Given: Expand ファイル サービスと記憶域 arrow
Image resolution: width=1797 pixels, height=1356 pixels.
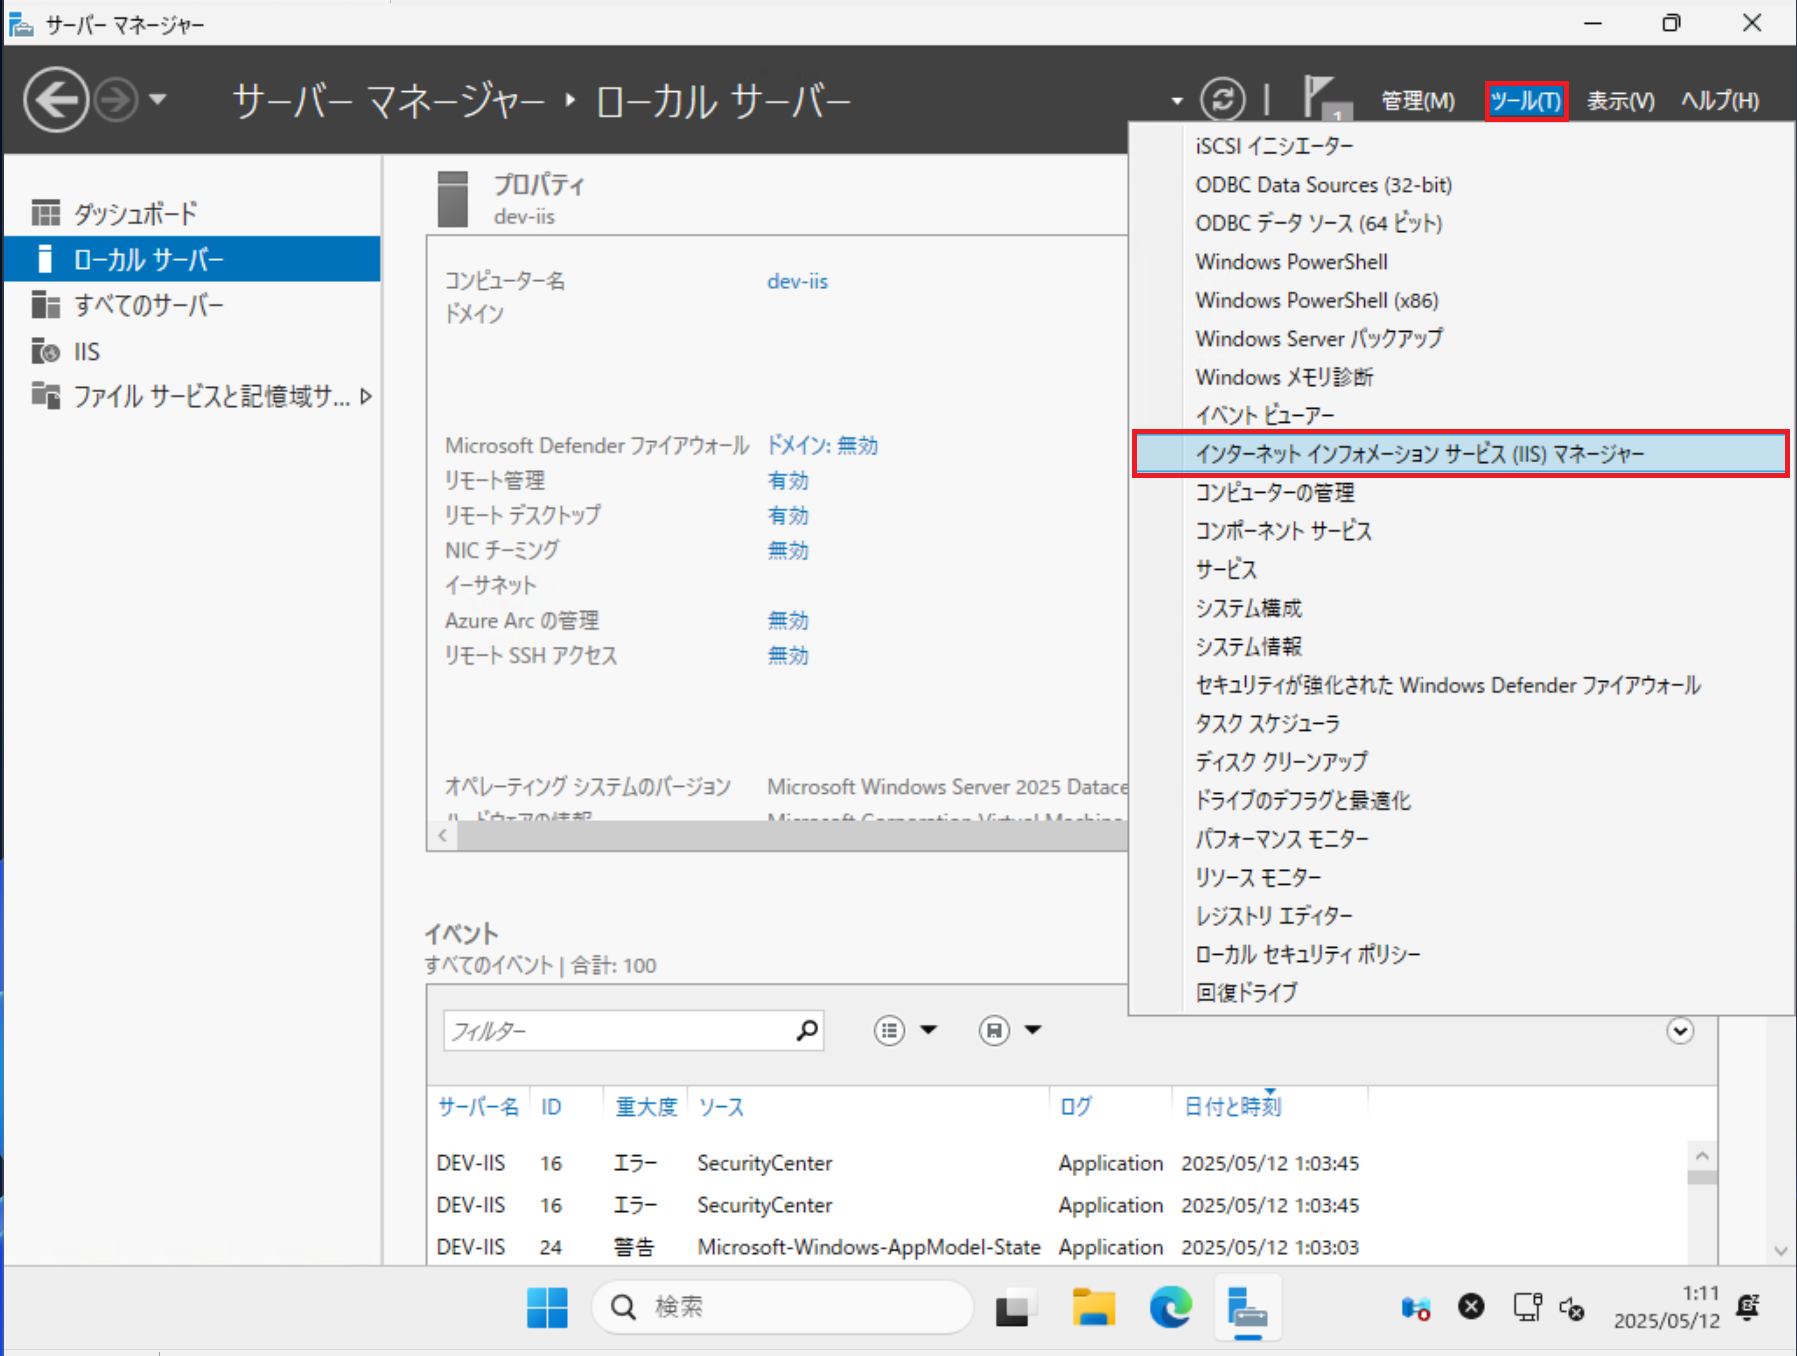Looking at the screenshot, I should click(366, 396).
